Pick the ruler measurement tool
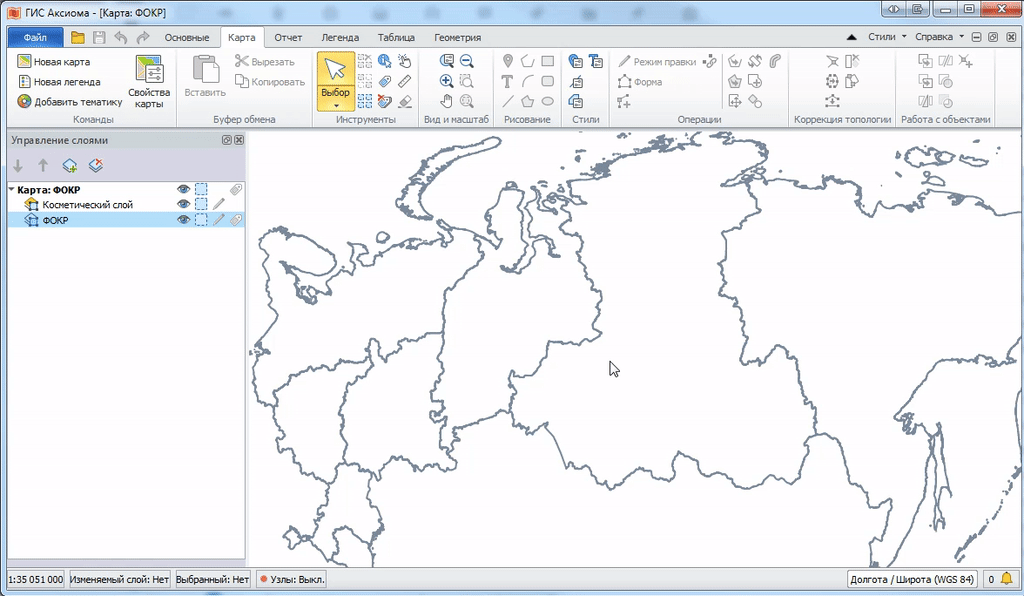 404,81
